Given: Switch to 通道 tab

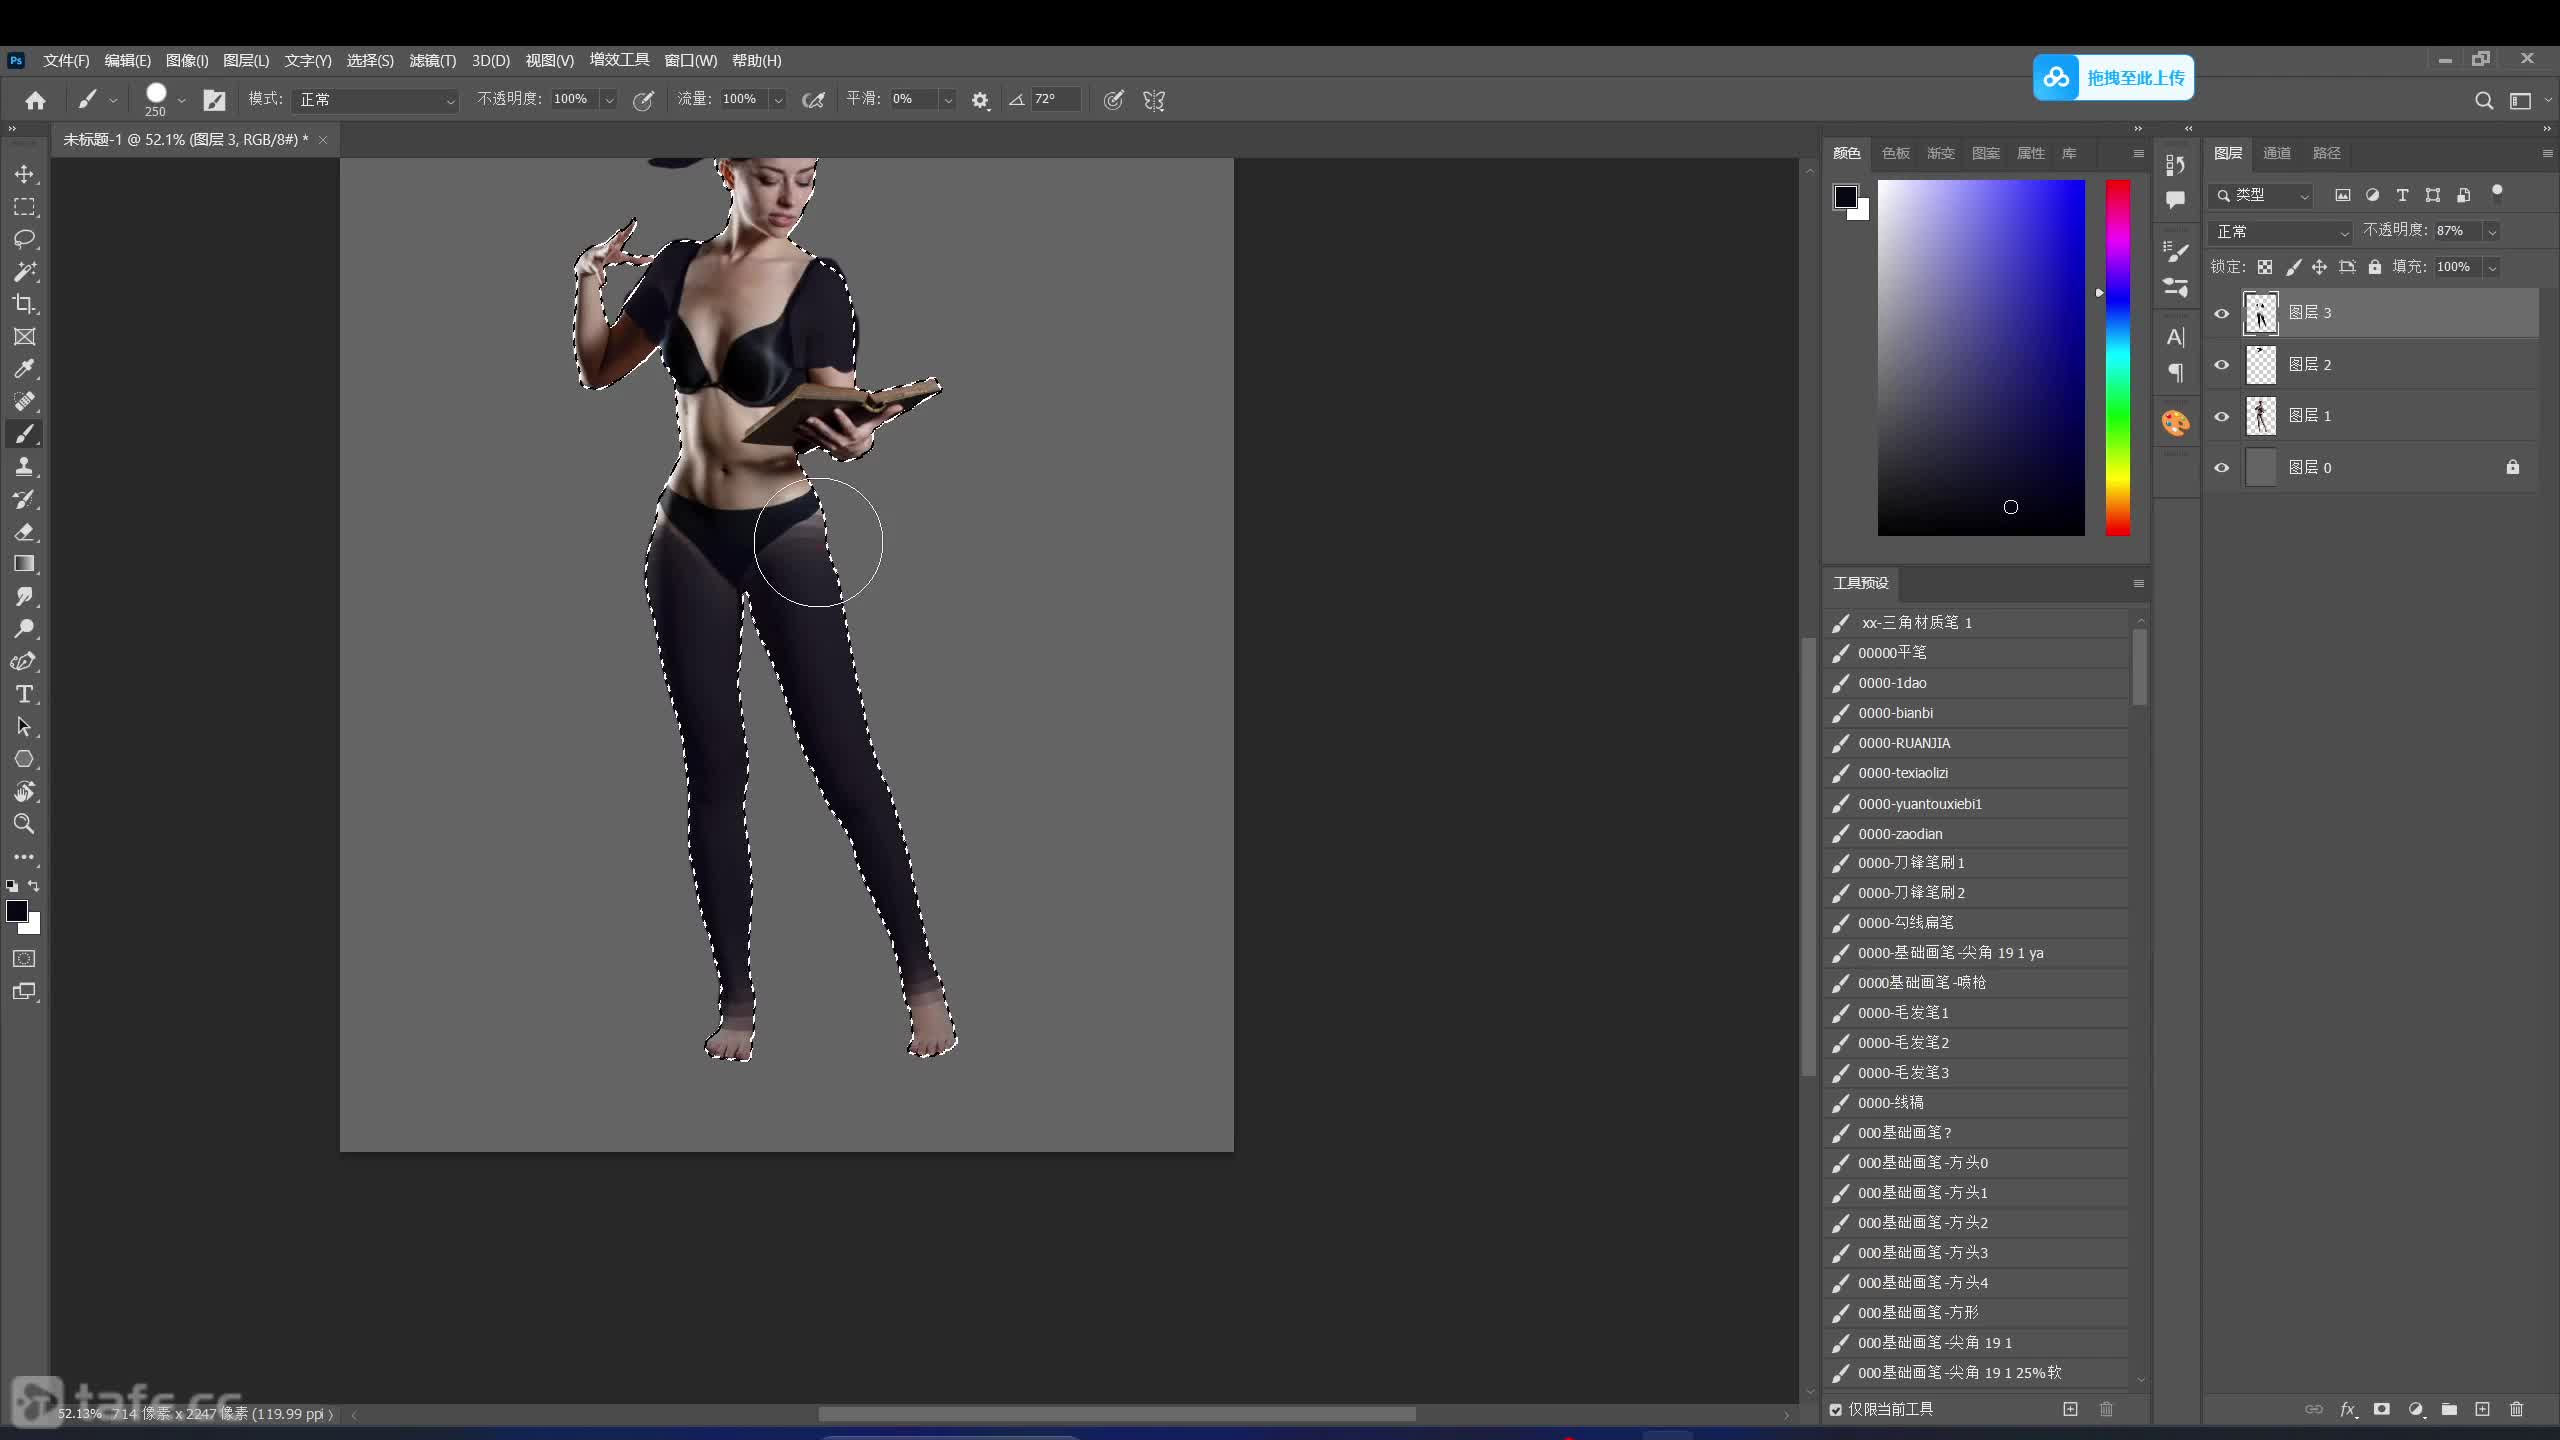Looking at the screenshot, I should point(2277,153).
